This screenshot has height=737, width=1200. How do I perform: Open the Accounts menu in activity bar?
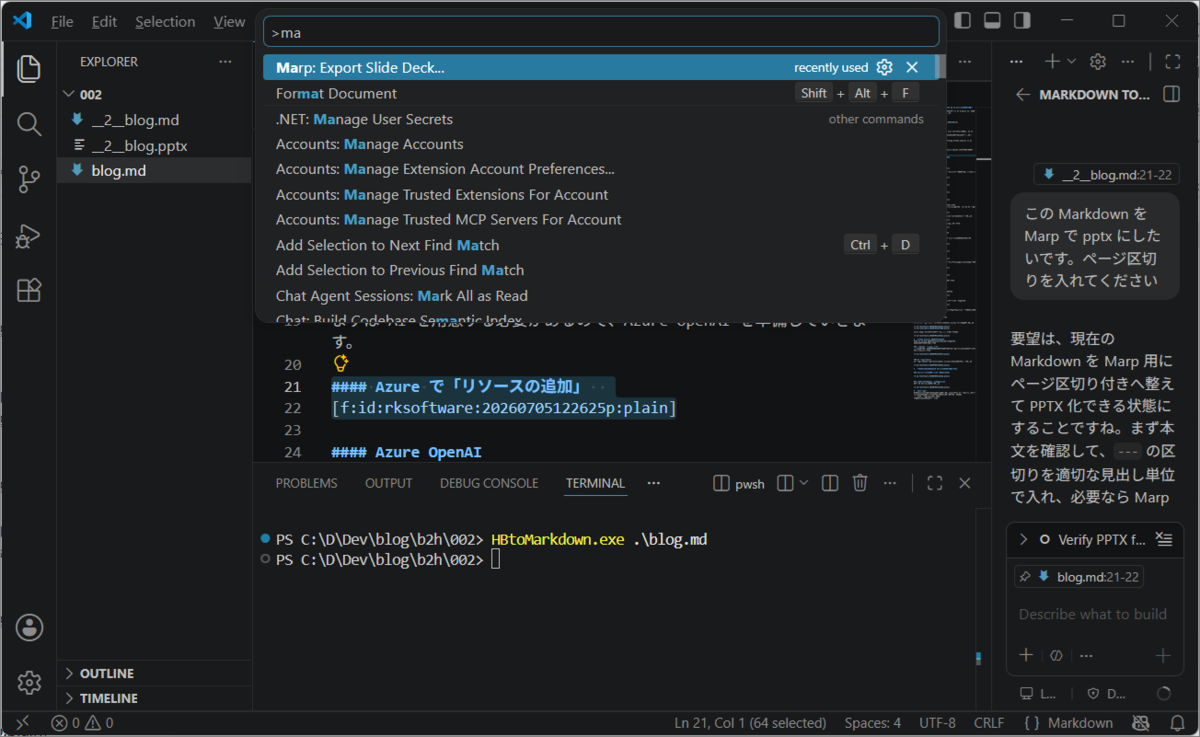click(x=29, y=628)
